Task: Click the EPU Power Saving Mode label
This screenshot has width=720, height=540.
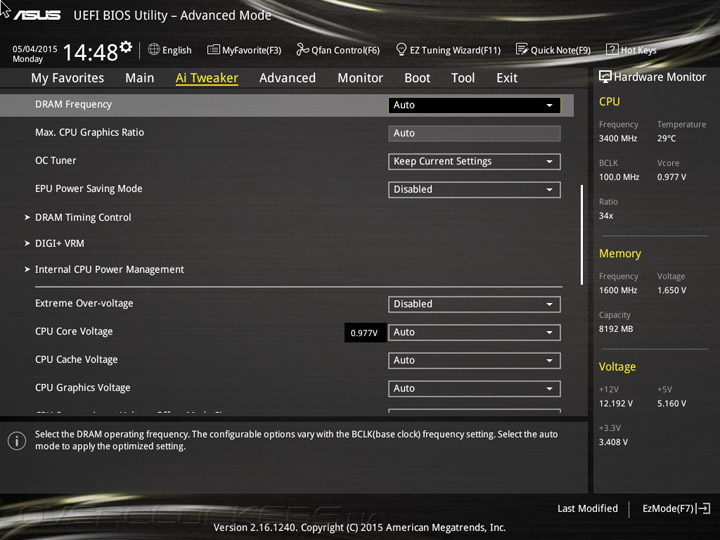Action: (89, 189)
